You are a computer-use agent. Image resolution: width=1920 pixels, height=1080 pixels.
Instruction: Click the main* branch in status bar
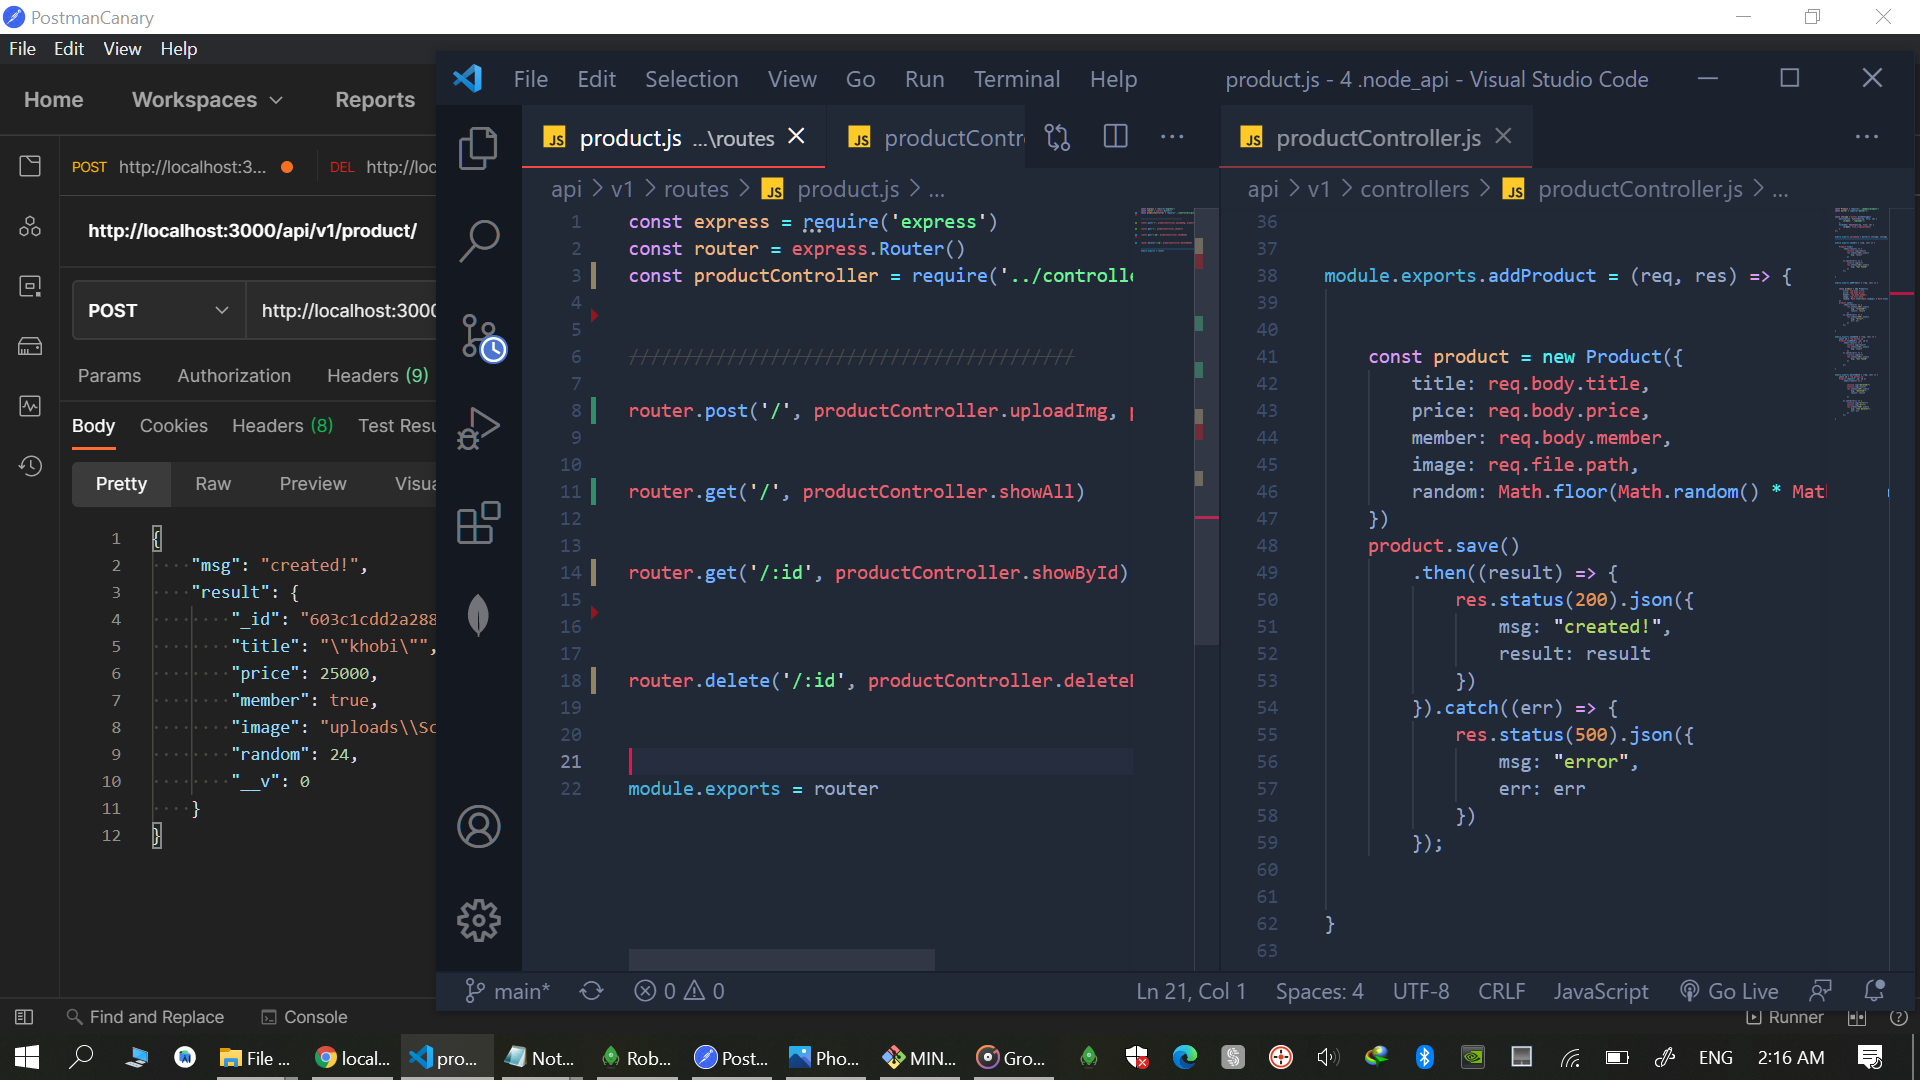tap(507, 991)
